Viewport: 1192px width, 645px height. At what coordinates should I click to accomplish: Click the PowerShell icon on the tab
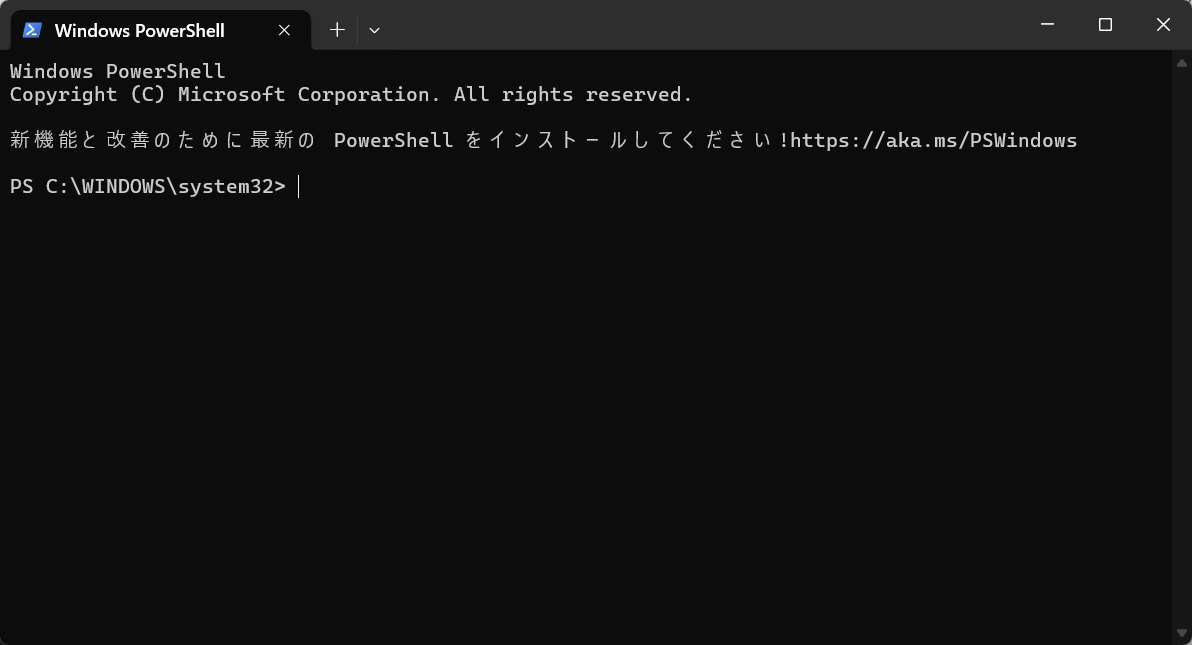32,30
